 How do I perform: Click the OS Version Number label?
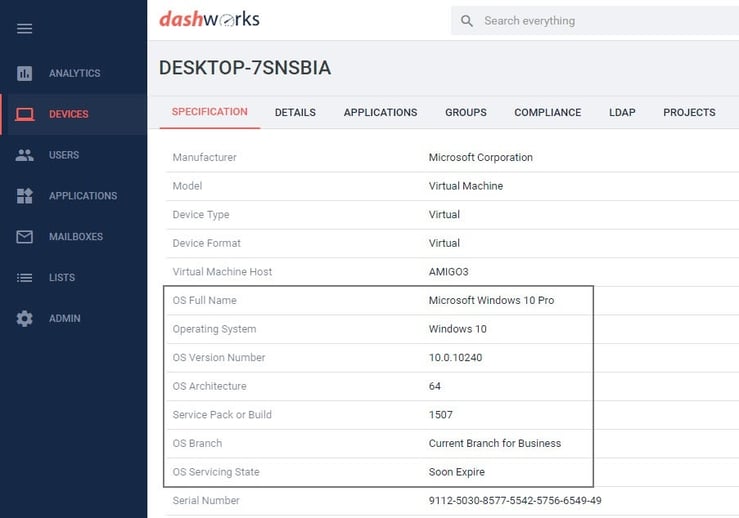[x=219, y=358]
